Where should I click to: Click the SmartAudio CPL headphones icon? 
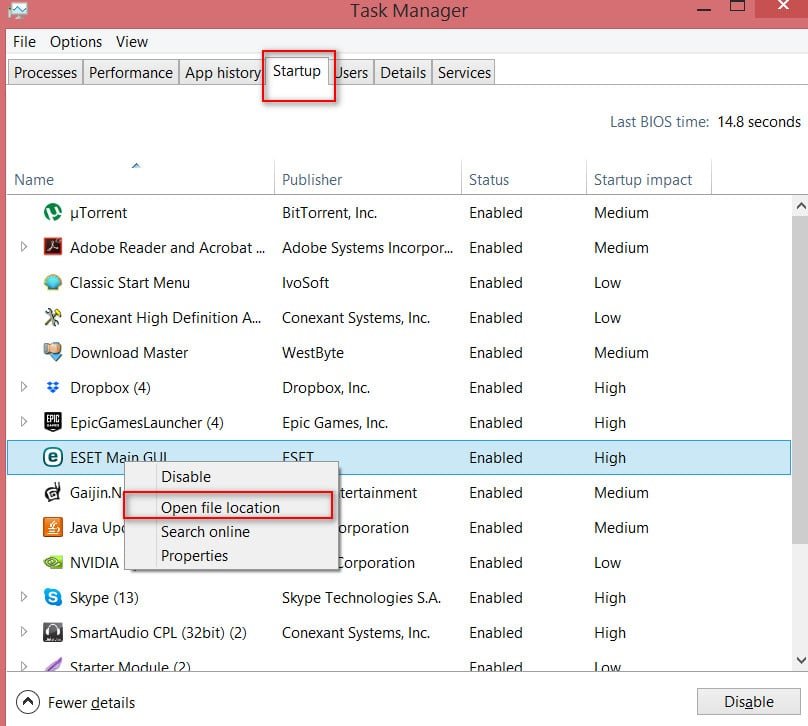click(x=53, y=632)
